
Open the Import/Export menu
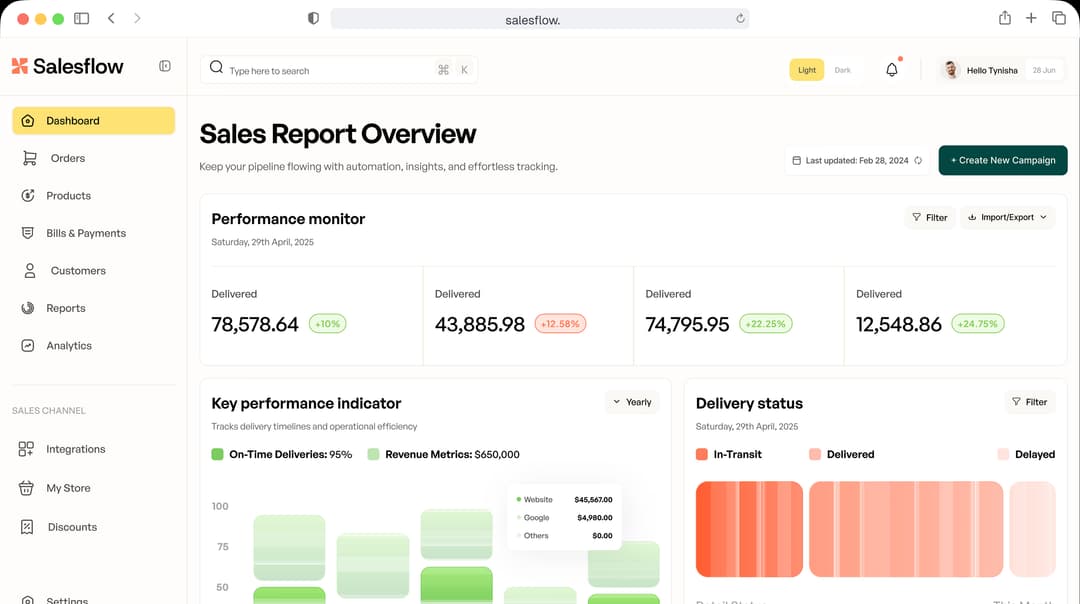click(1007, 217)
